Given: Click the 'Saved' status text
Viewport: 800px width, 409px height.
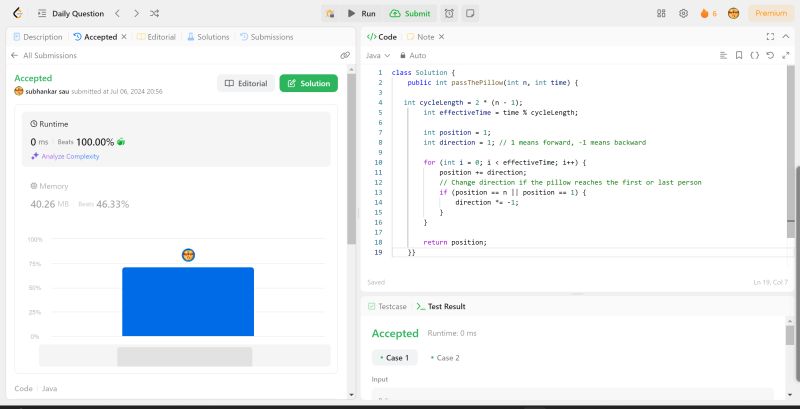Looking at the screenshot, I should point(376,282).
